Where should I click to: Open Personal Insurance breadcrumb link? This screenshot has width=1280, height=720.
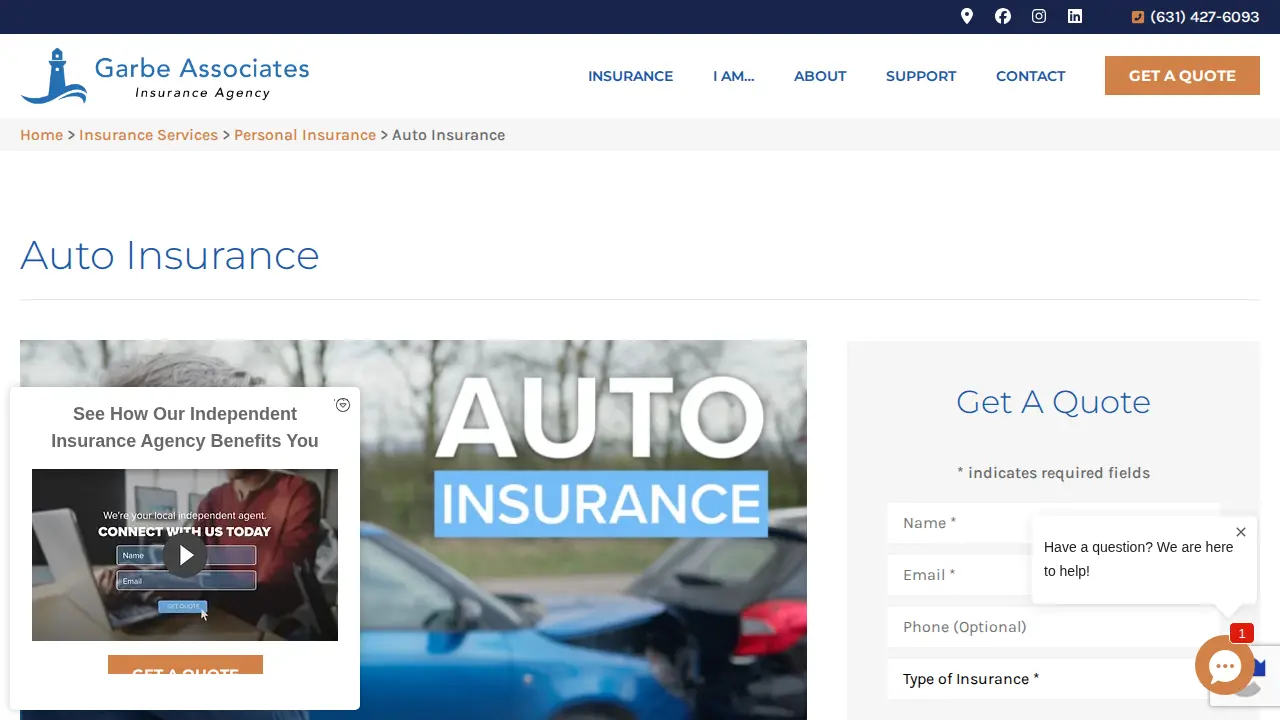(305, 135)
